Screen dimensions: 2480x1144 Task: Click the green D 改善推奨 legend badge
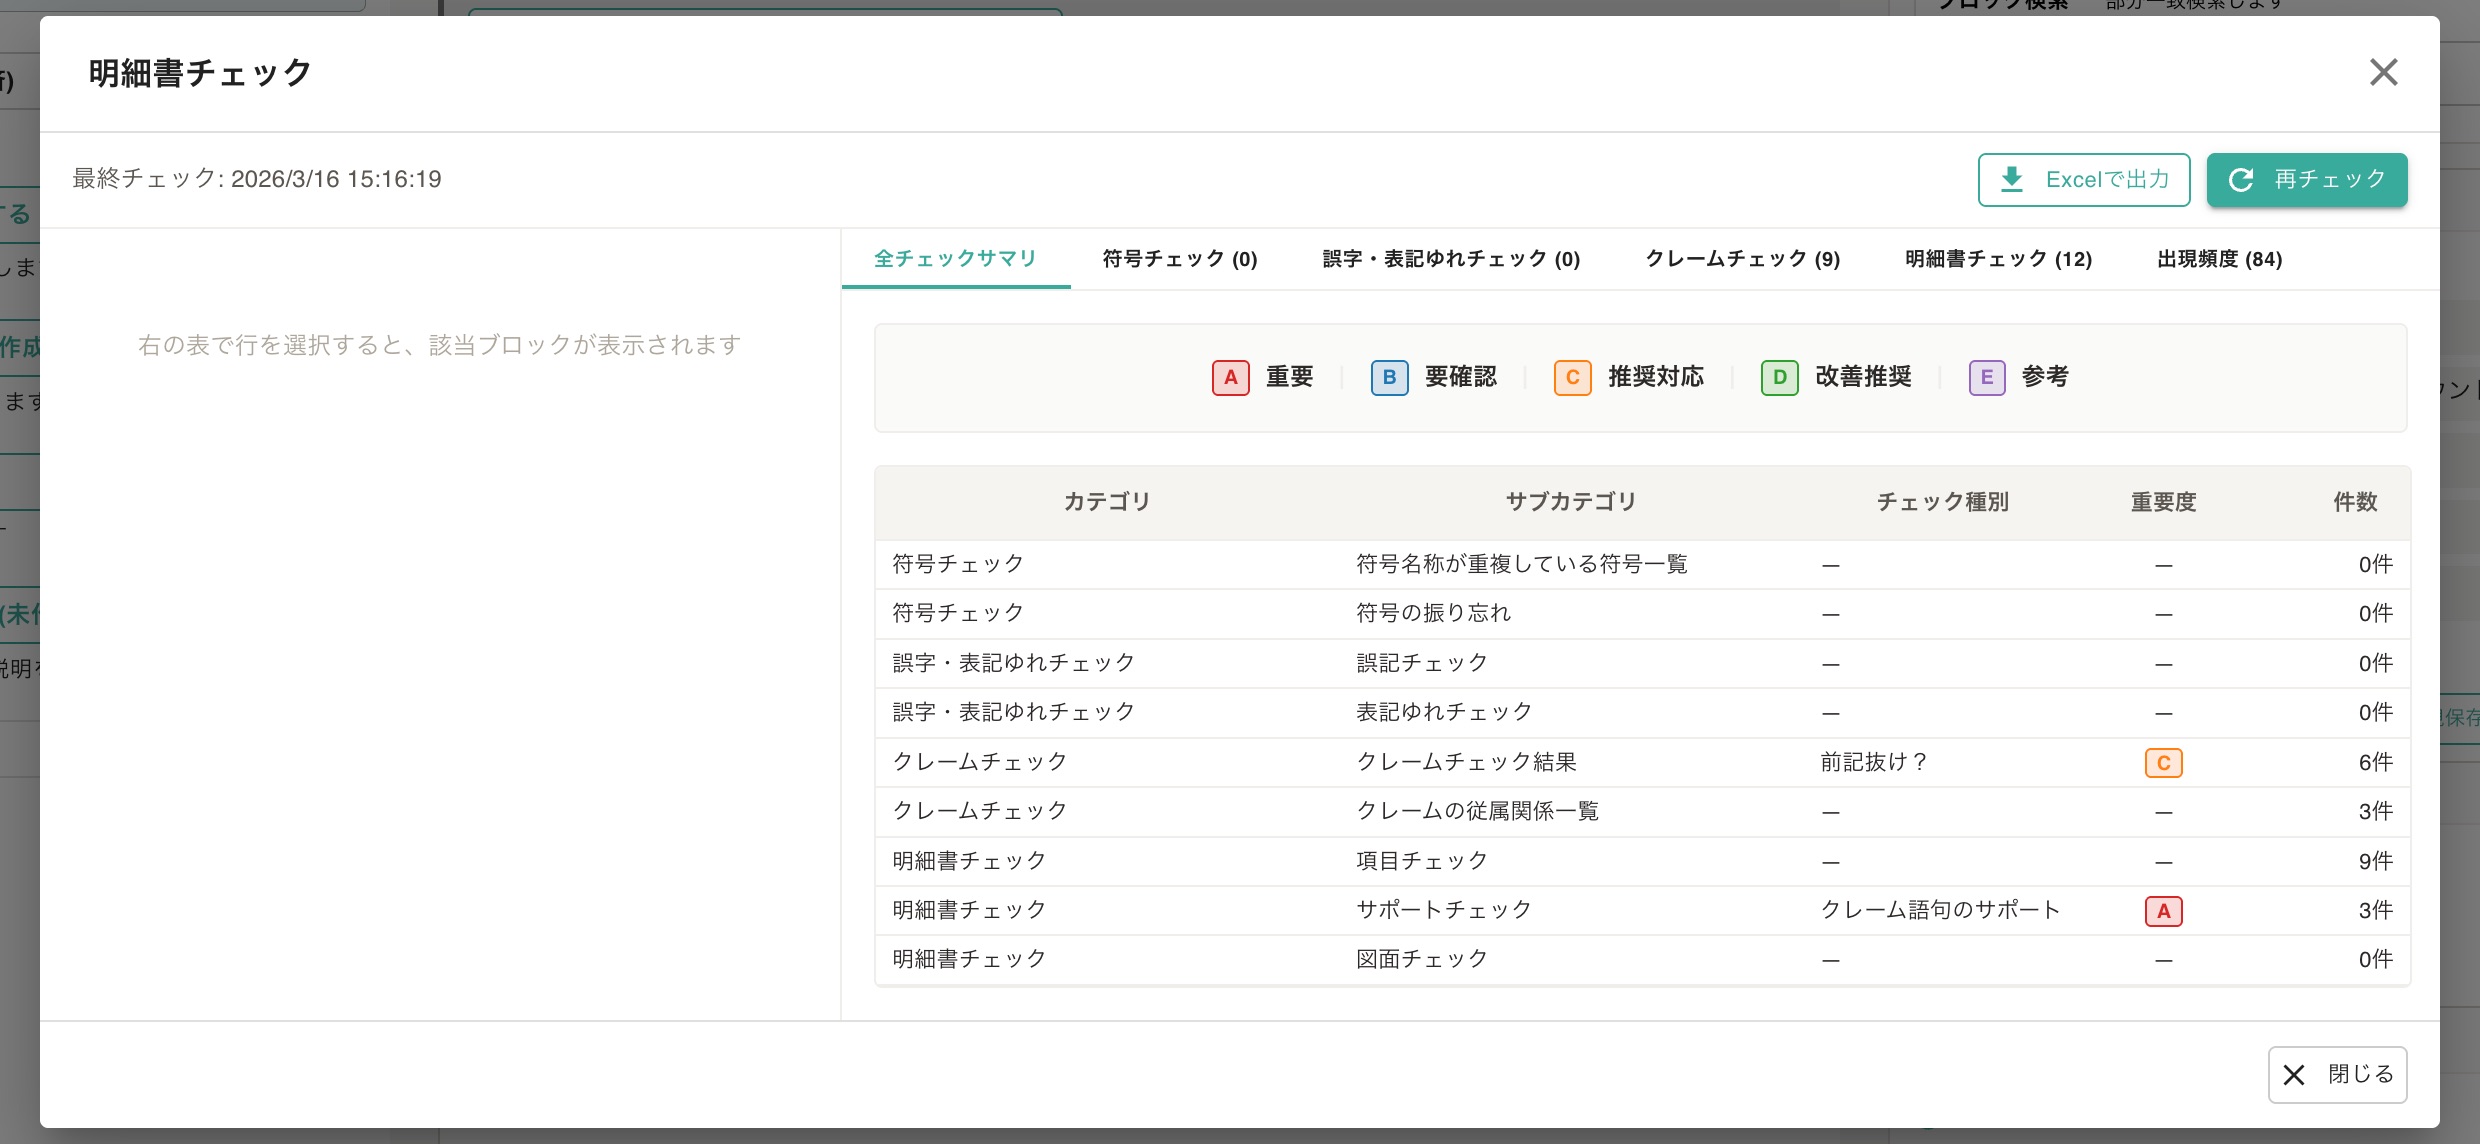tap(1779, 377)
